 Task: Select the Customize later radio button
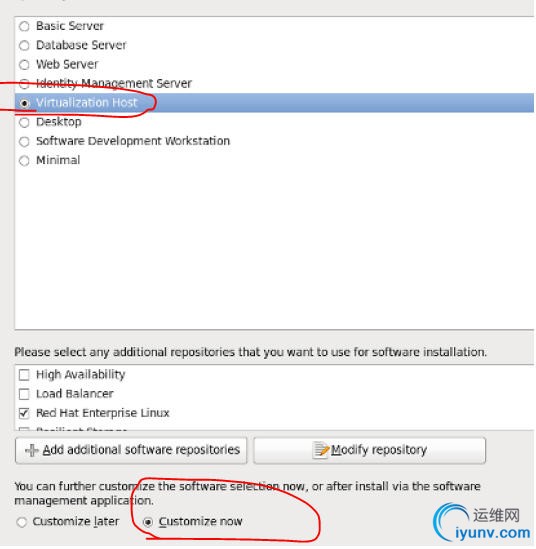(22, 522)
